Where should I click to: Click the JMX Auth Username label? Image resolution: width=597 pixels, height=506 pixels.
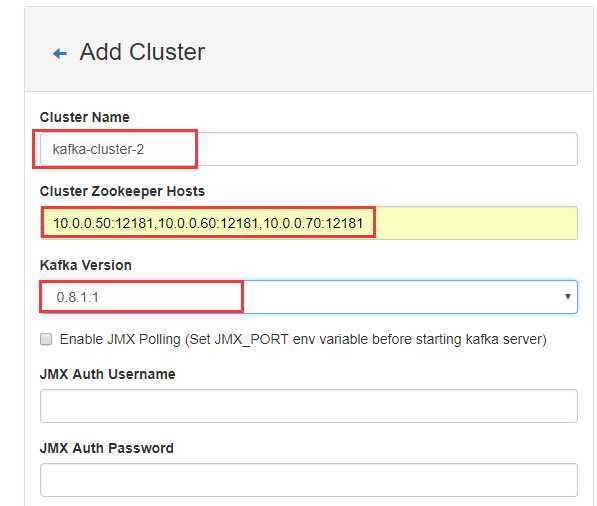[107, 374]
